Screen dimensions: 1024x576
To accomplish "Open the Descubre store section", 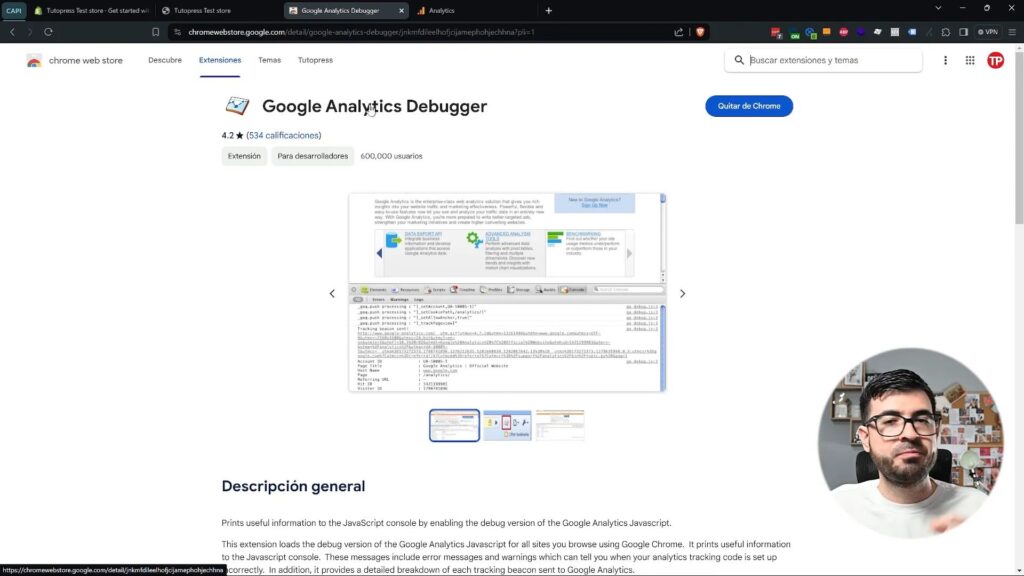I will coord(165,60).
